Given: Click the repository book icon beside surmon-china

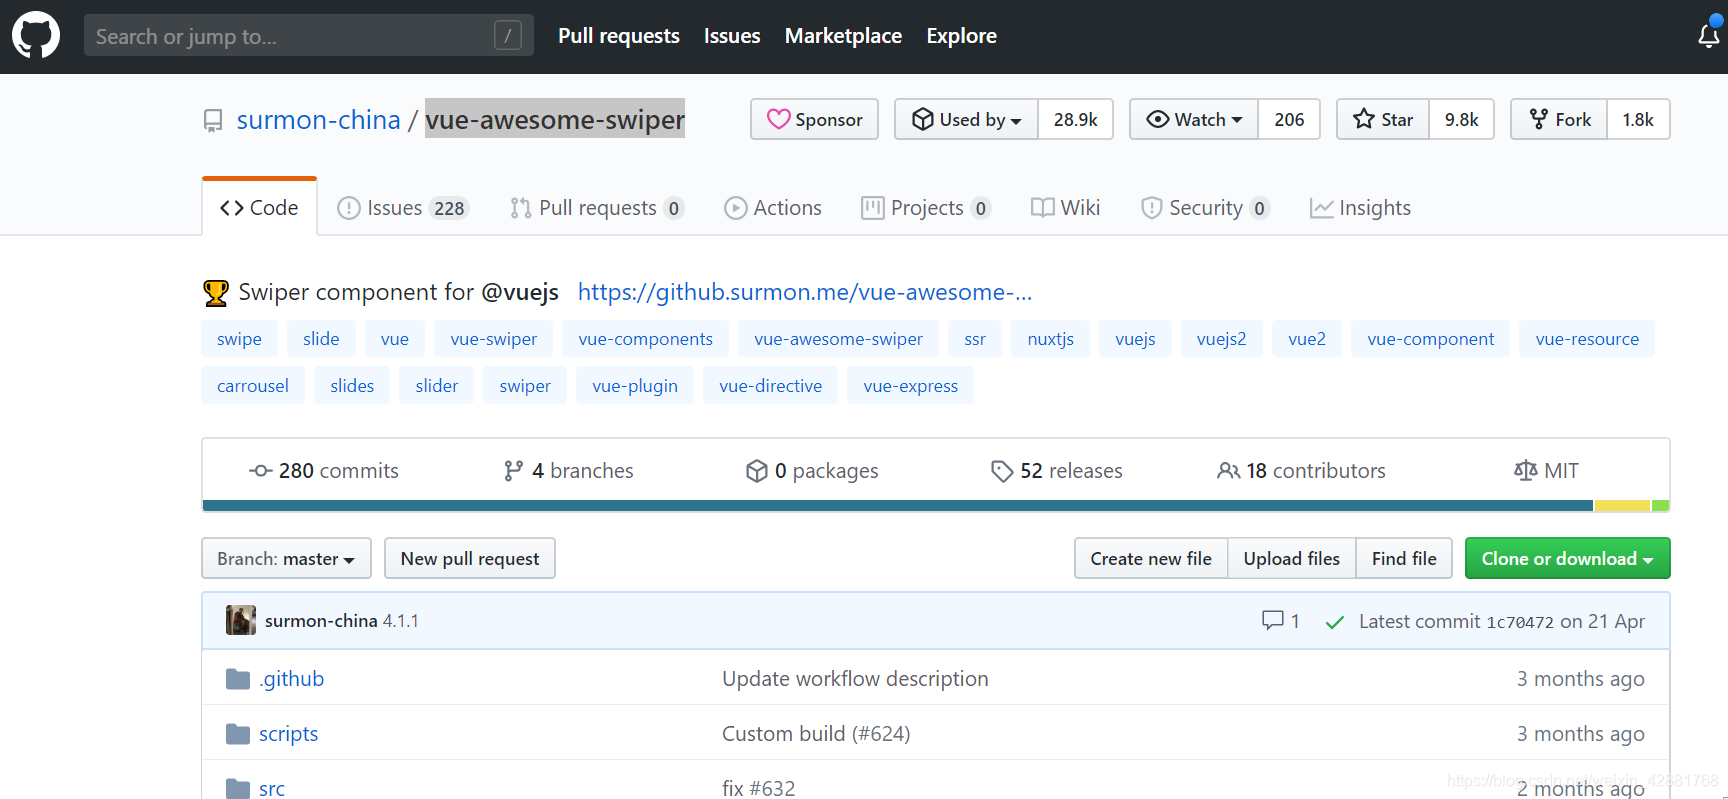Looking at the screenshot, I should coord(213,121).
